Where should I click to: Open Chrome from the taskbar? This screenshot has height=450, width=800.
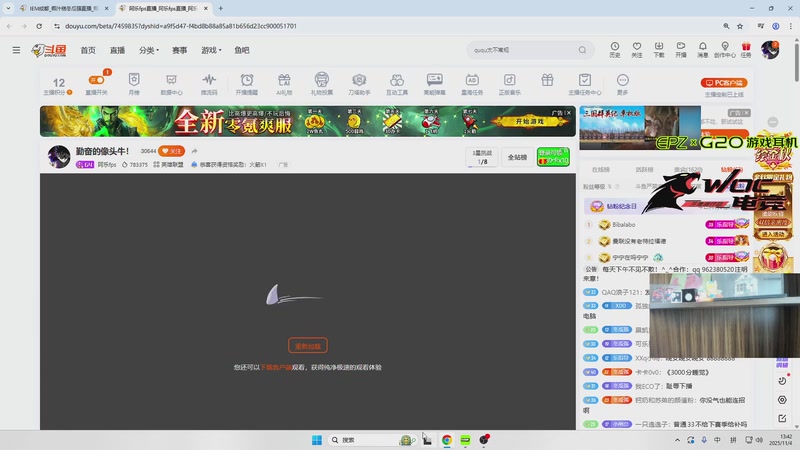coord(446,440)
